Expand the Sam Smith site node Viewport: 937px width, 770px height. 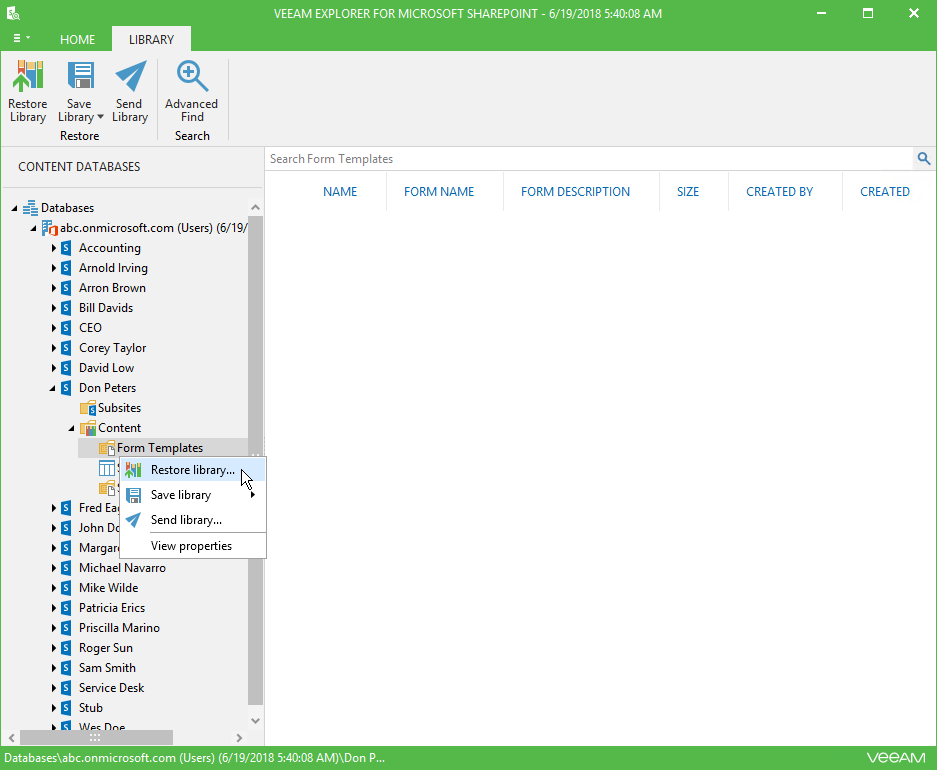click(x=53, y=668)
